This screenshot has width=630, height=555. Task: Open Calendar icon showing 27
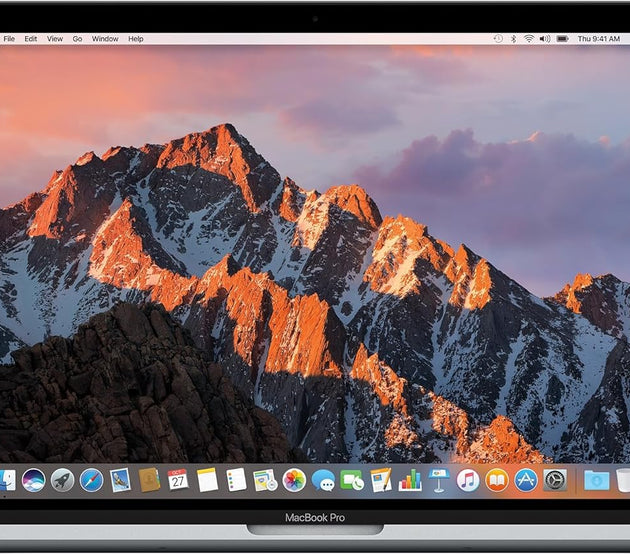(178, 480)
